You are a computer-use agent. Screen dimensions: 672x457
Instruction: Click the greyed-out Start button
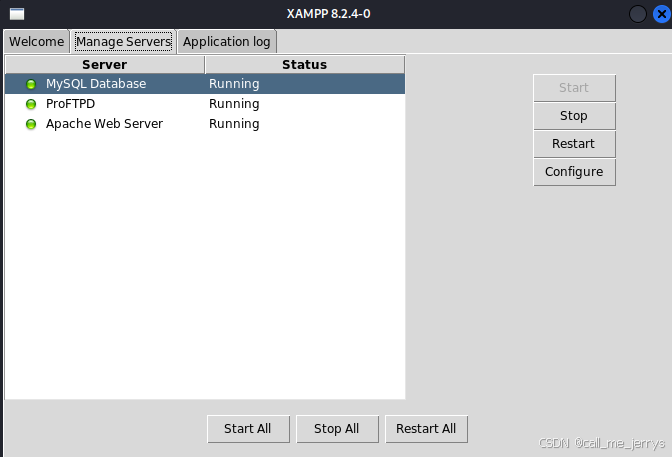(574, 88)
